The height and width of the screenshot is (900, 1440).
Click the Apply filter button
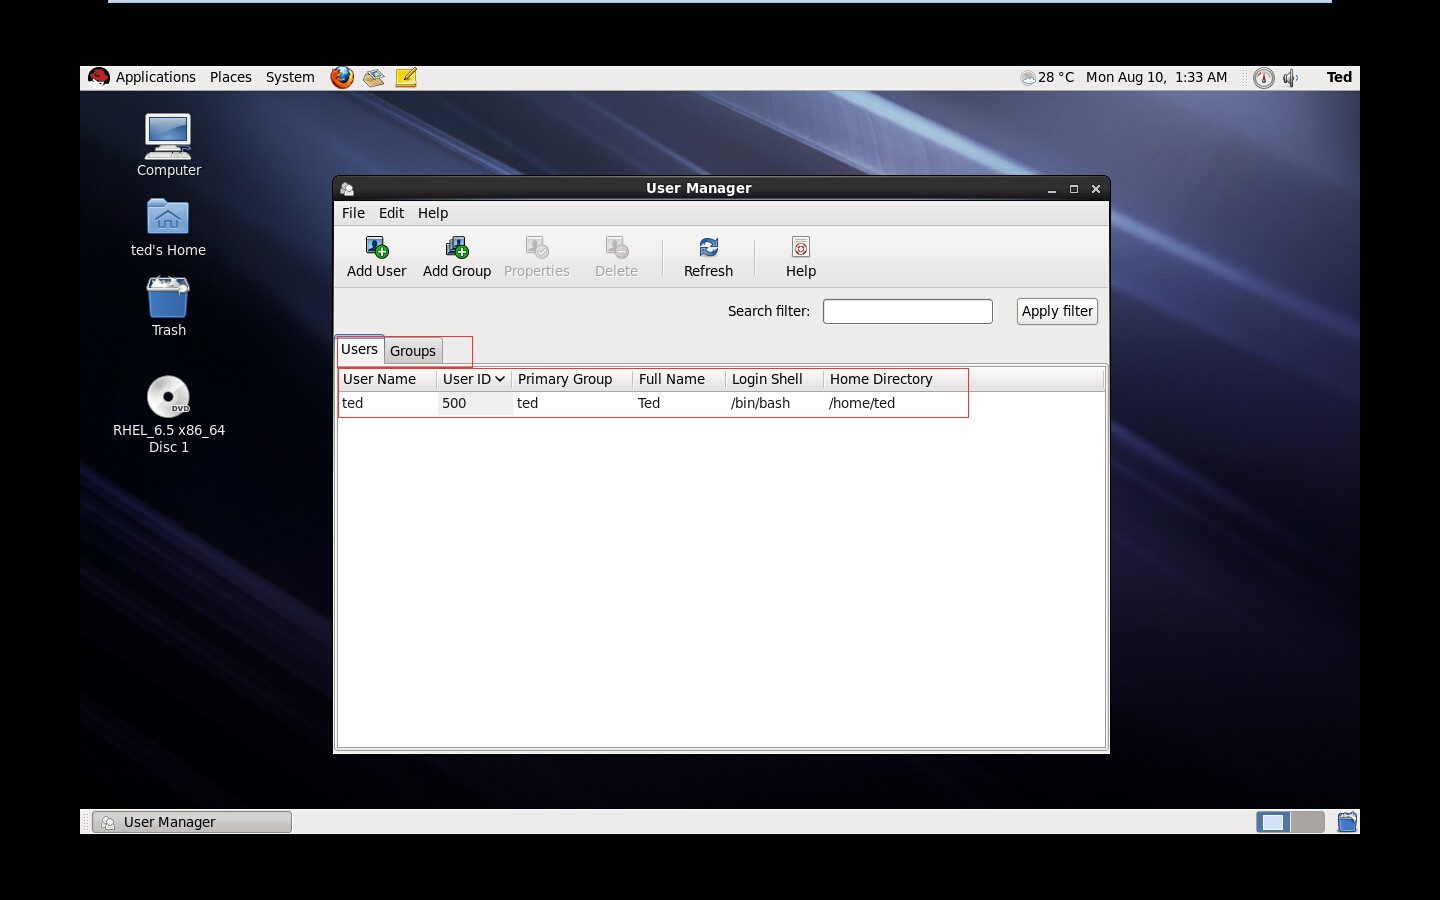[x=1057, y=311]
